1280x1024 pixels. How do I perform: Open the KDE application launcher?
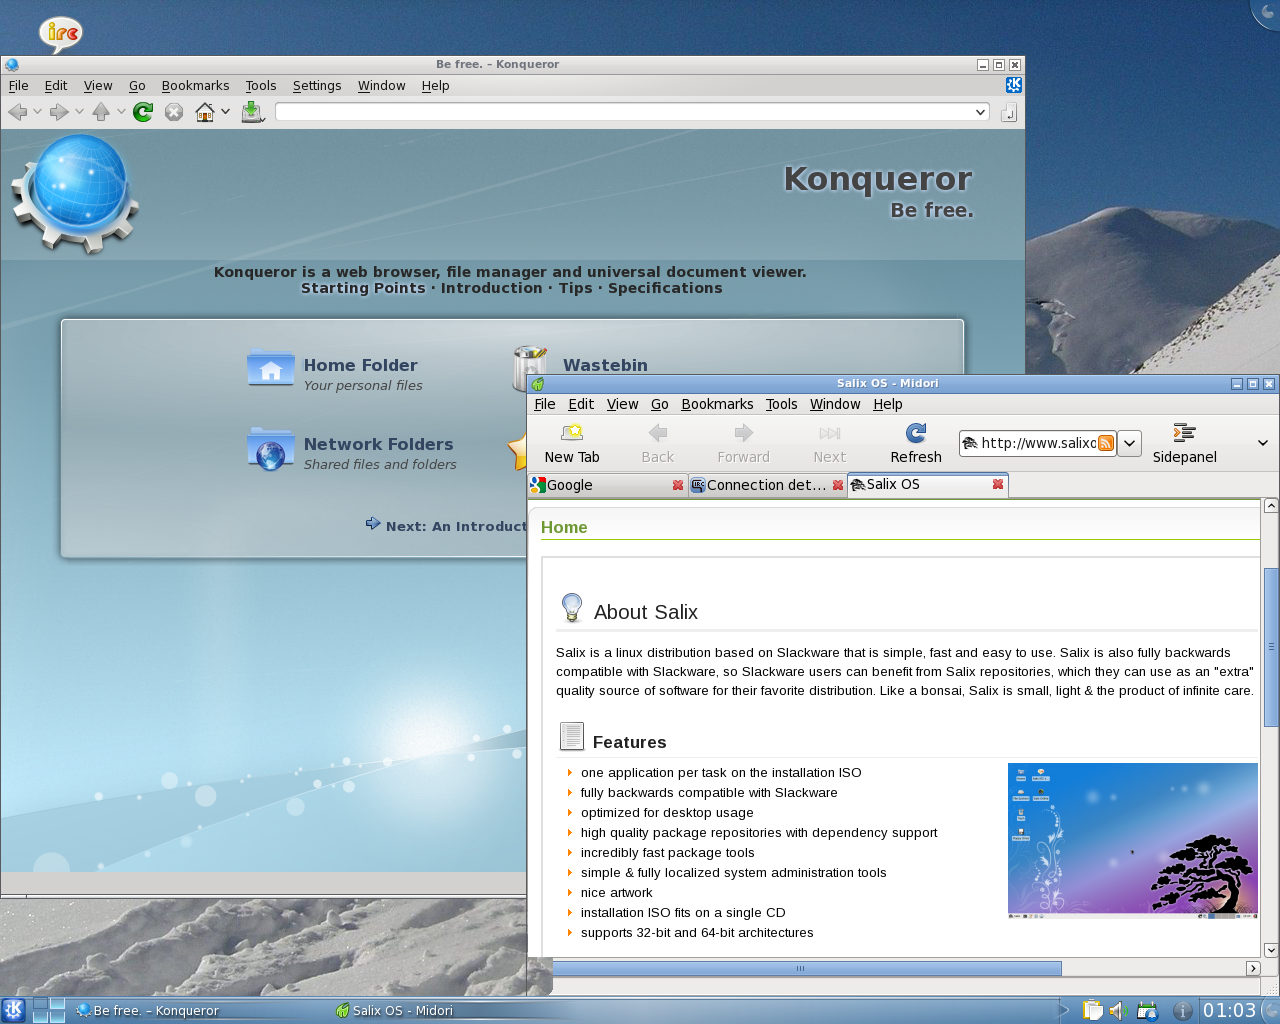point(14,1010)
